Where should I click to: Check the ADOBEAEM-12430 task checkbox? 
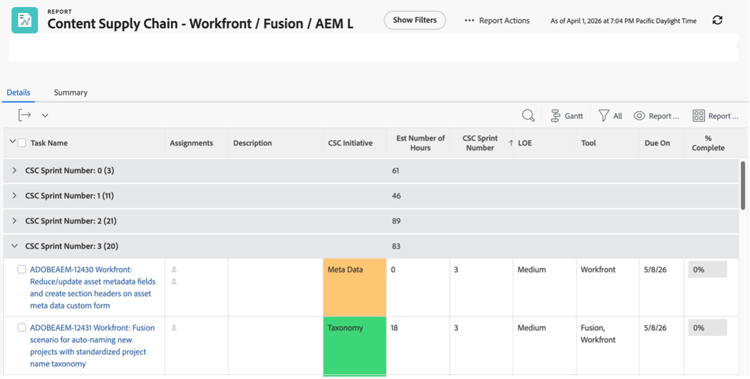click(22, 269)
